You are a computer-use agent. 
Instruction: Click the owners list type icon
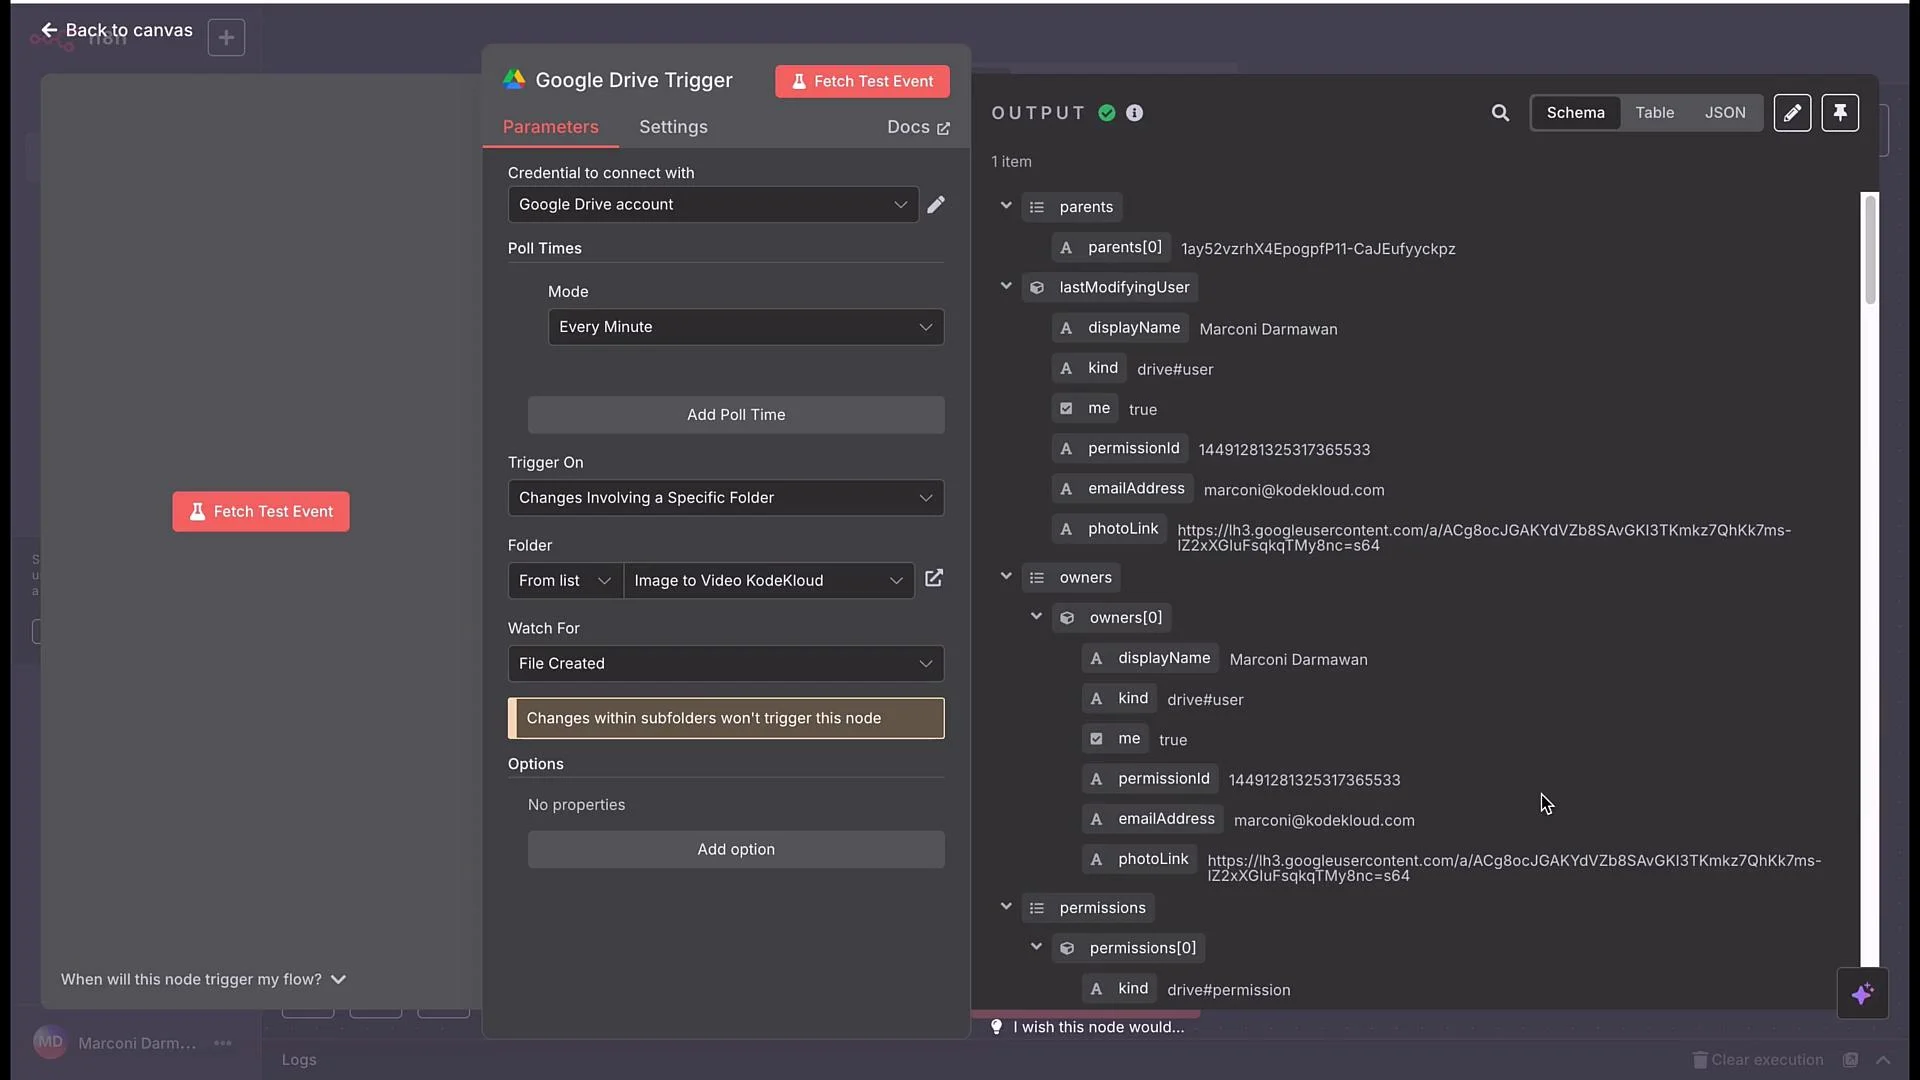point(1037,578)
